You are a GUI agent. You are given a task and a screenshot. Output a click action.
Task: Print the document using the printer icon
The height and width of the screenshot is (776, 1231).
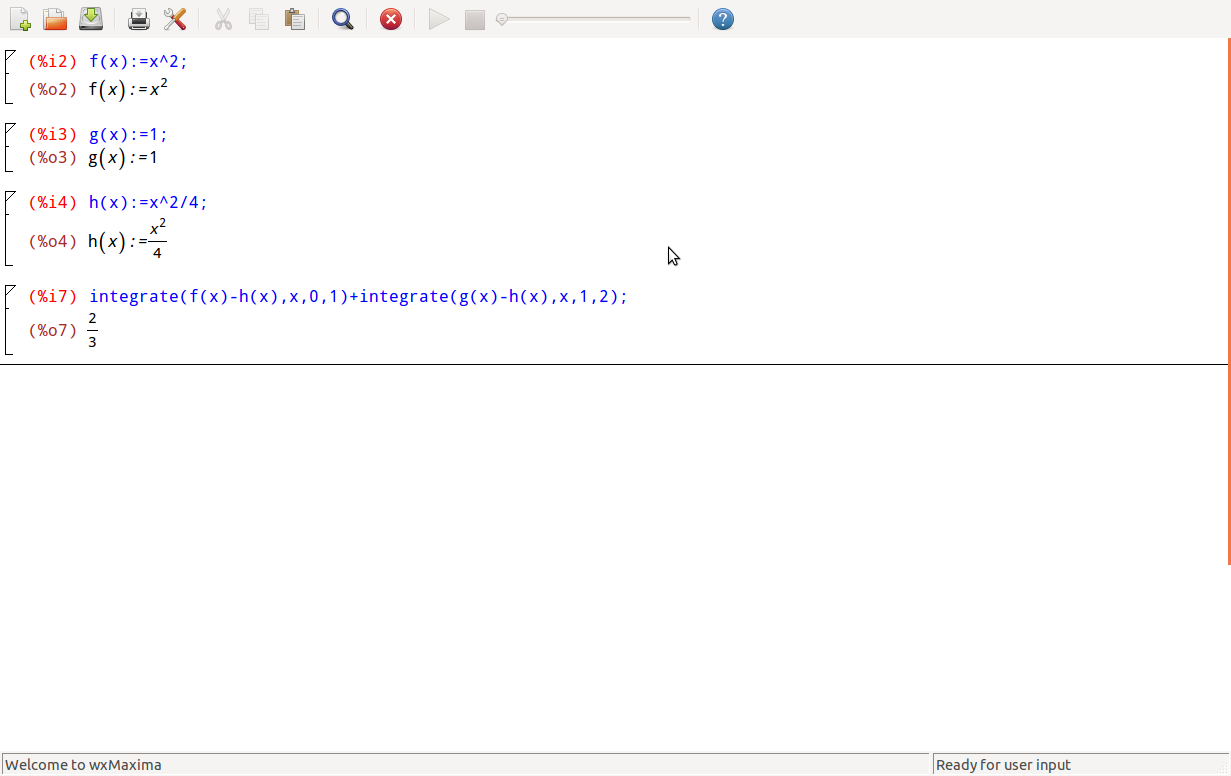tap(139, 19)
